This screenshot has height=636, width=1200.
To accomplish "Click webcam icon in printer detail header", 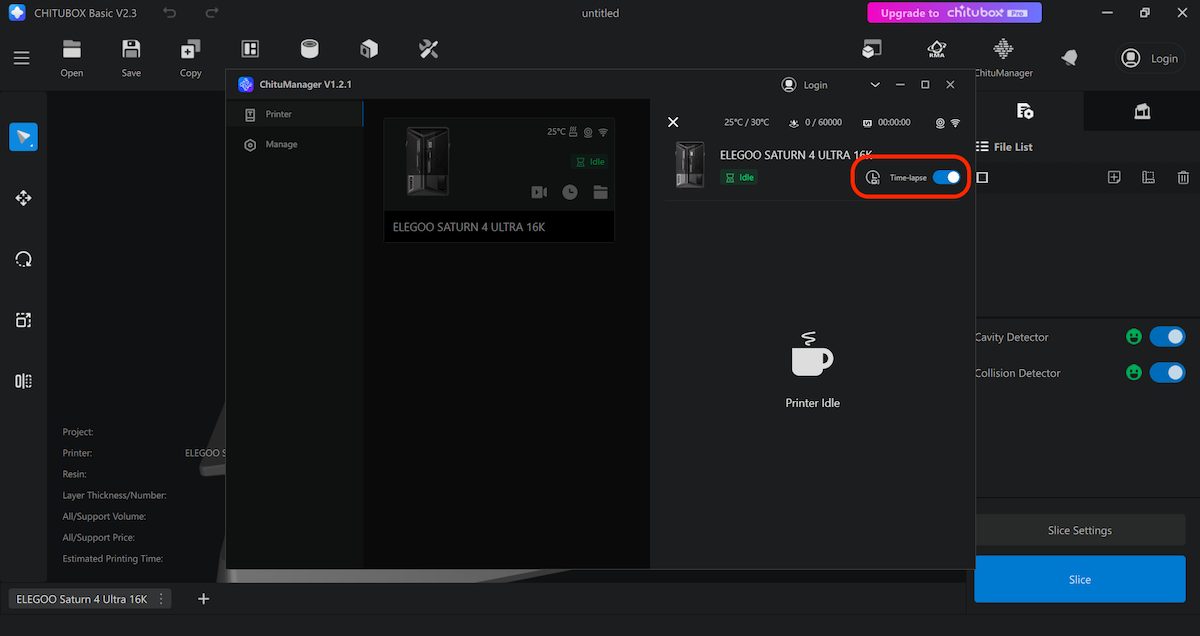I will coord(940,122).
